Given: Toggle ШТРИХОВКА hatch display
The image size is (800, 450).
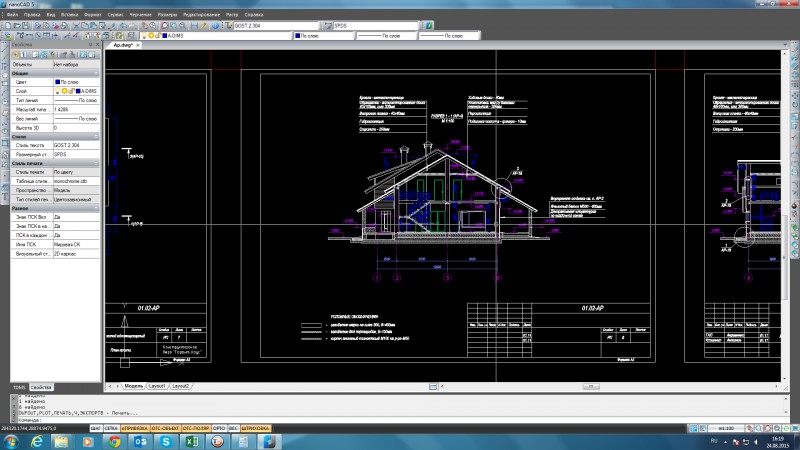Looking at the screenshot, I should point(255,428).
